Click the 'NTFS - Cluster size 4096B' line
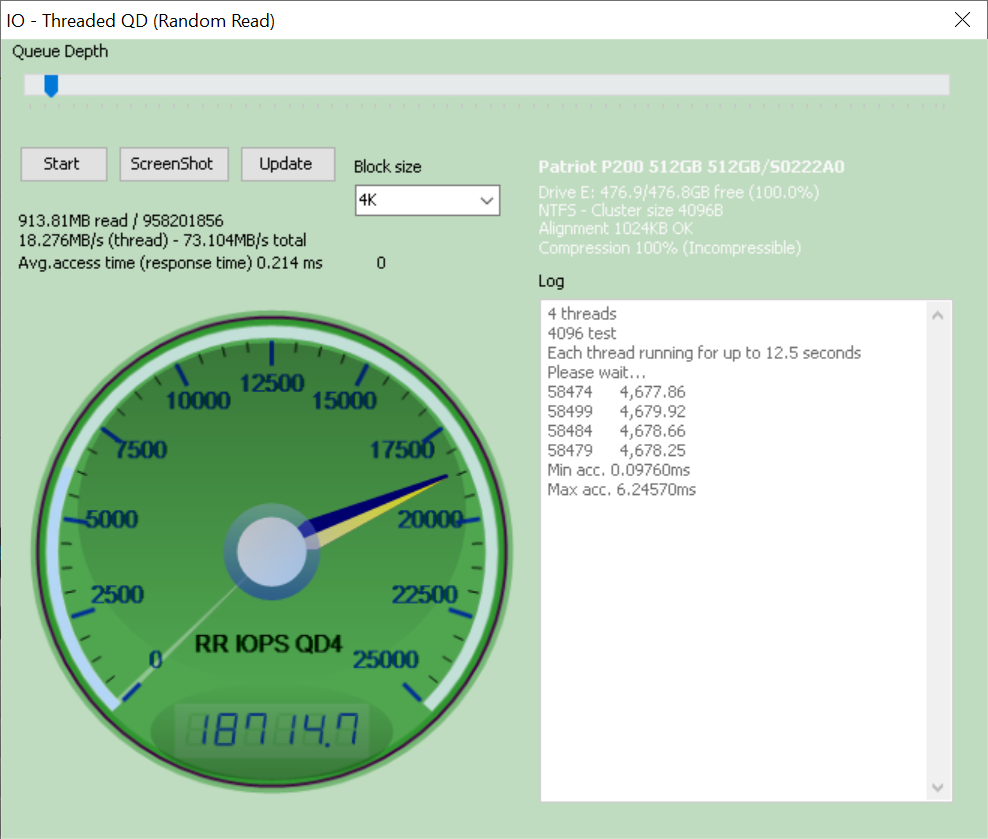This screenshot has height=839, width=988. (631, 210)
